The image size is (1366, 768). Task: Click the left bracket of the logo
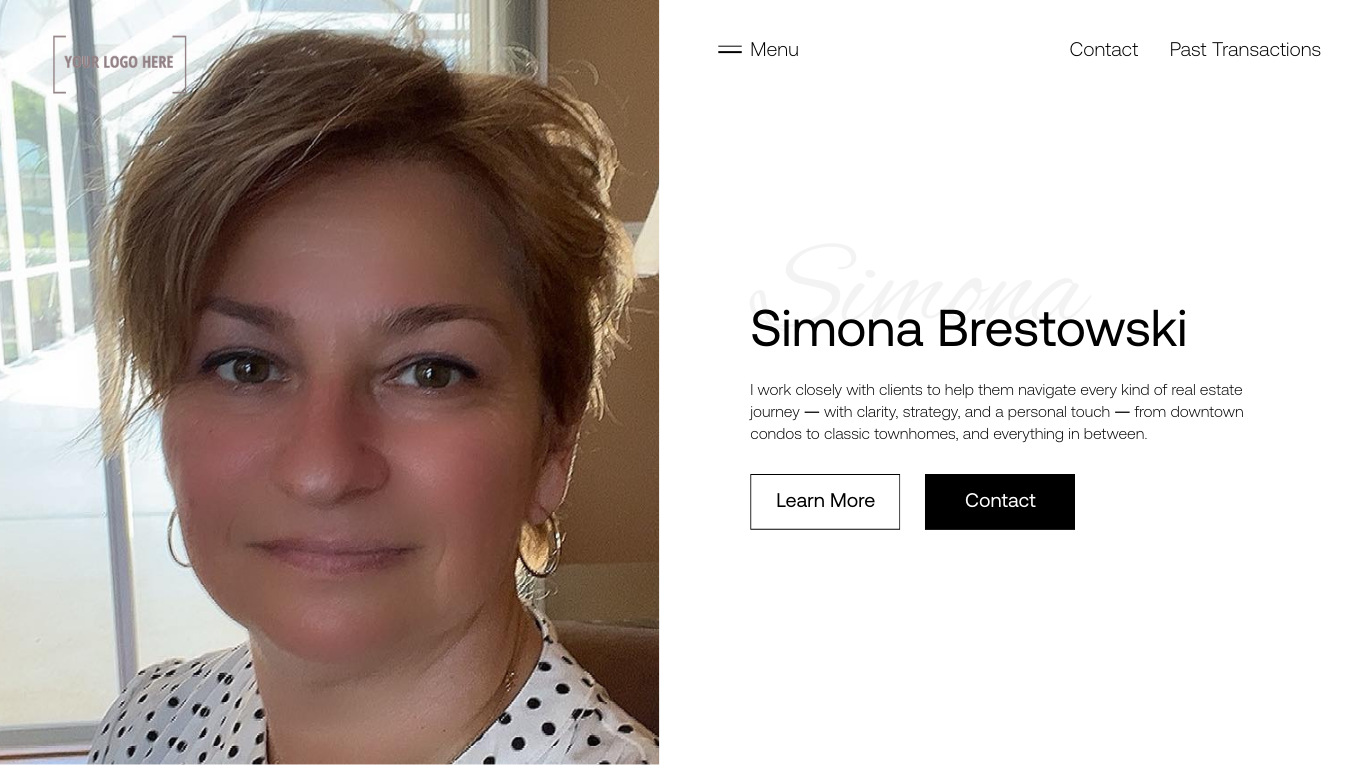tap(59, 64)
